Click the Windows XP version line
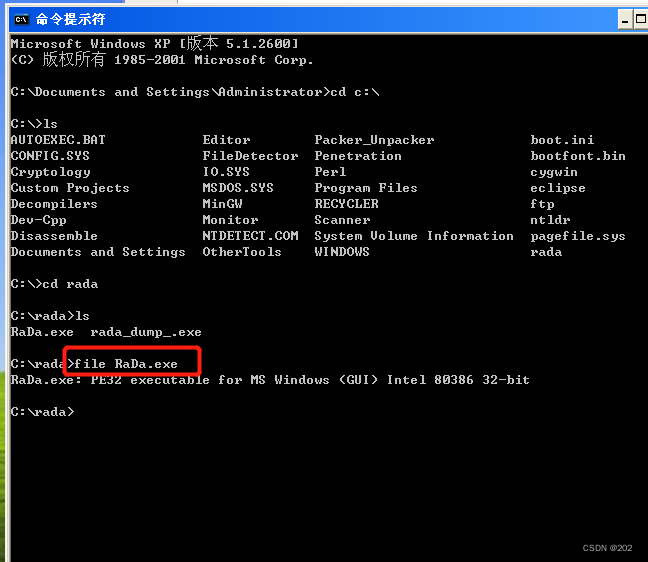The width and height of the screenshot is (648, 562). 154,43
